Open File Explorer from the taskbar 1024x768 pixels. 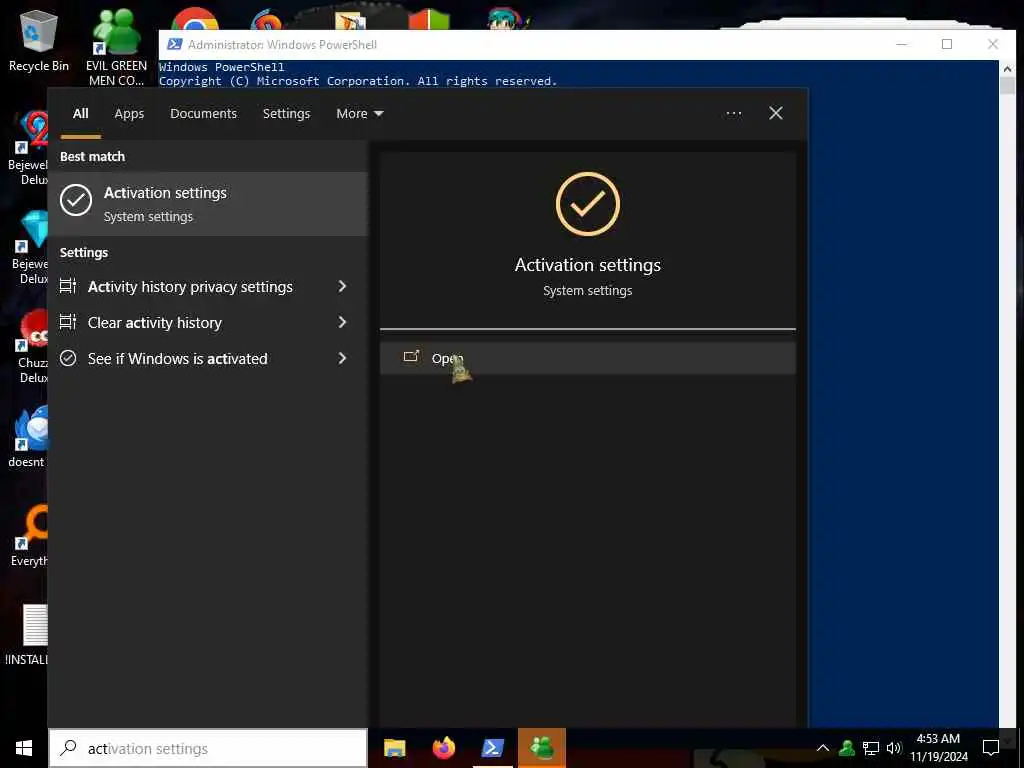click(x=394, y=748)
